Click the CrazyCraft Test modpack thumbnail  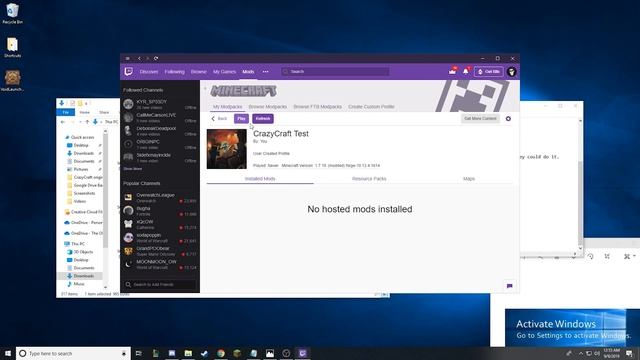227,149
